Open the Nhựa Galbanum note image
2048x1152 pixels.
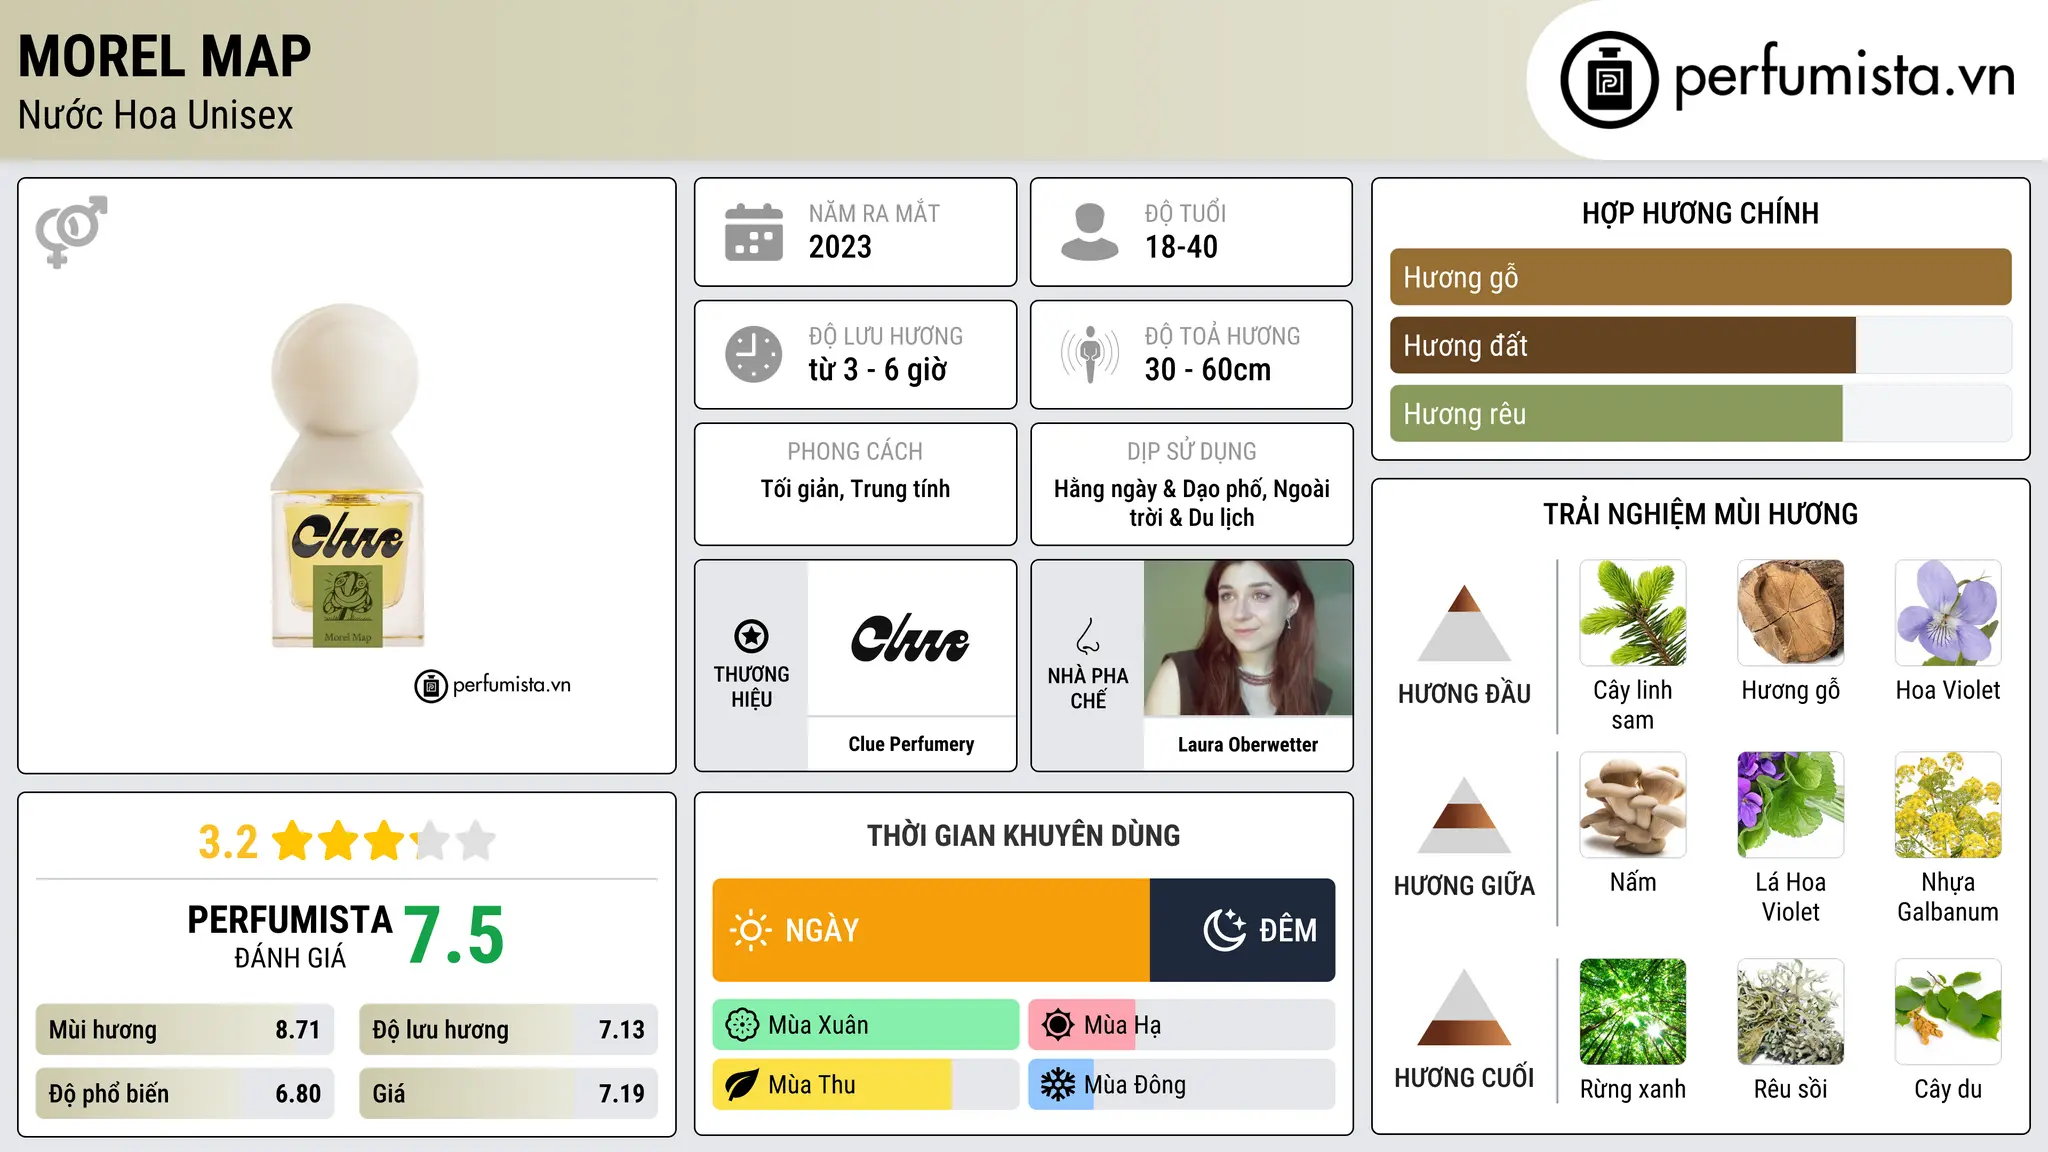pyautogui.click(x=1948, y=805)
